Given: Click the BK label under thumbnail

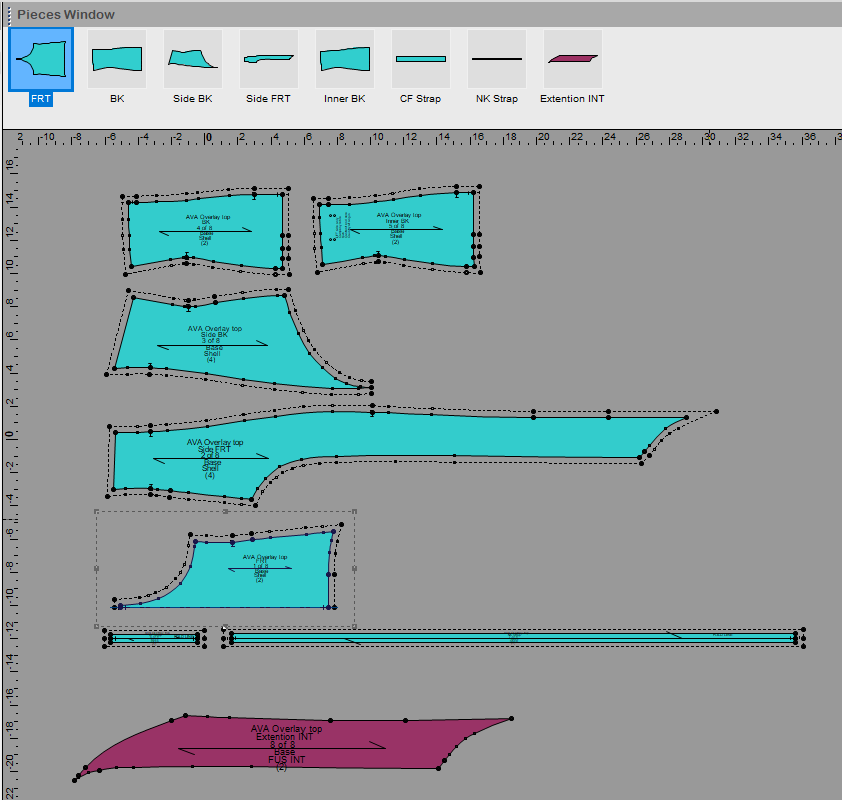Looking at the screenshot, I should (117, 99).
